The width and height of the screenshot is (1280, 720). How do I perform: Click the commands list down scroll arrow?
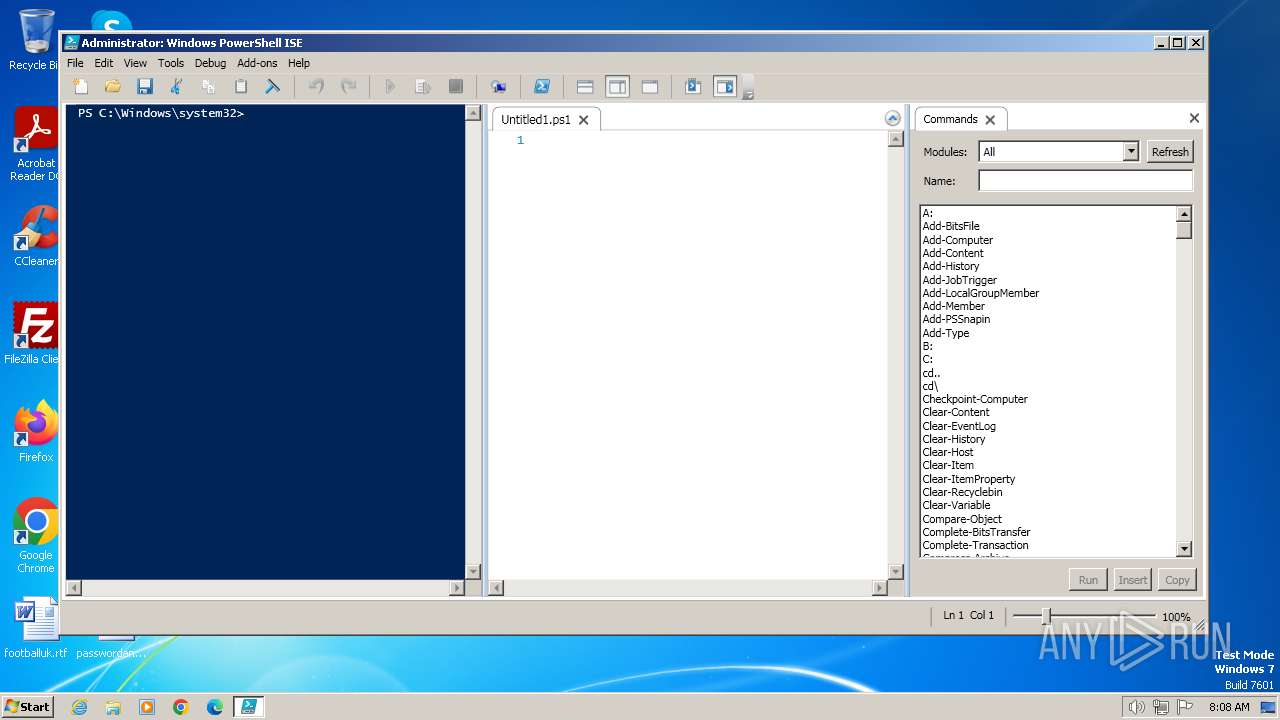coord(1184,549)
